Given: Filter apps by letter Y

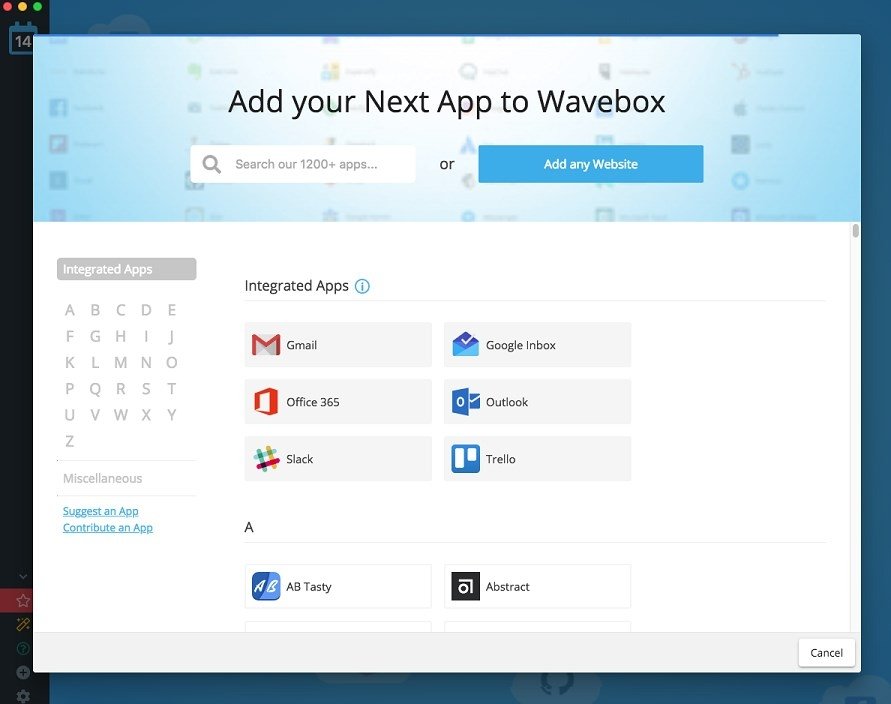Looking at the screenshot, I should pos(172,415).
